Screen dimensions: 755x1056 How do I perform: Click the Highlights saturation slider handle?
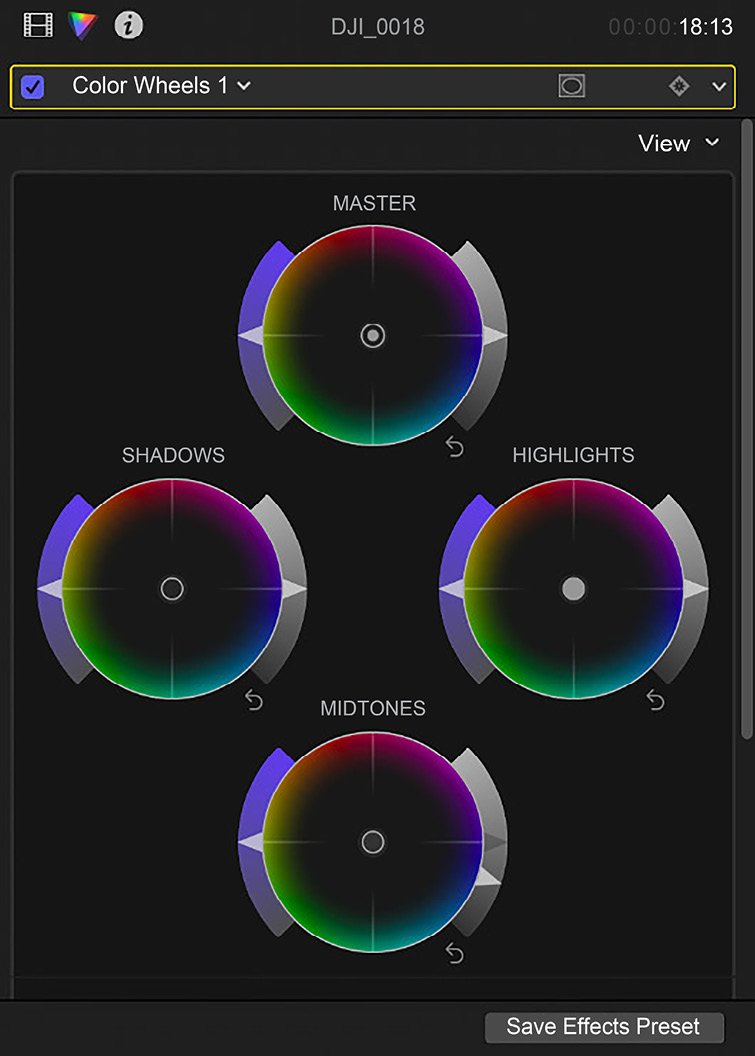451,589
